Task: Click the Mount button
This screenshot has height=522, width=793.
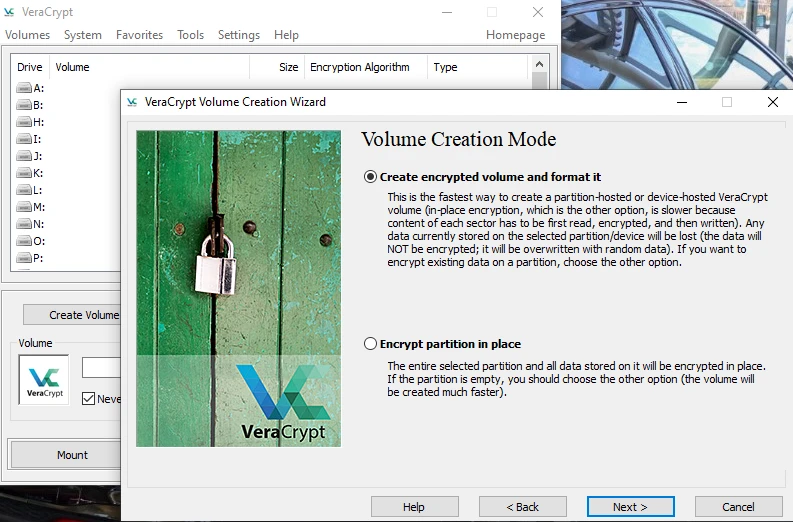Action: [x=66, y=455]
